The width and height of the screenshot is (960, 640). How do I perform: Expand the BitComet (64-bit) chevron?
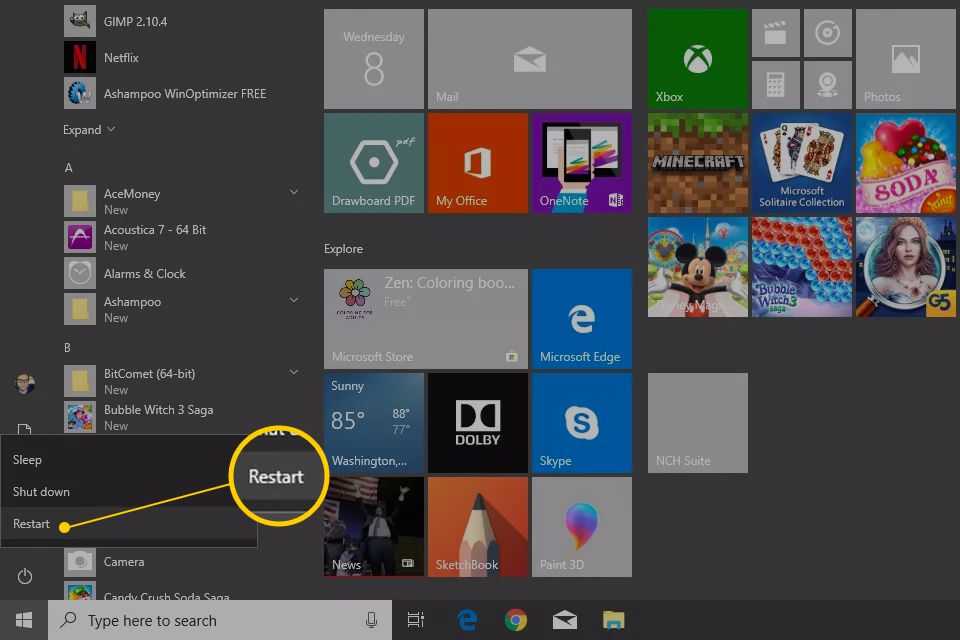pos(293,371)
